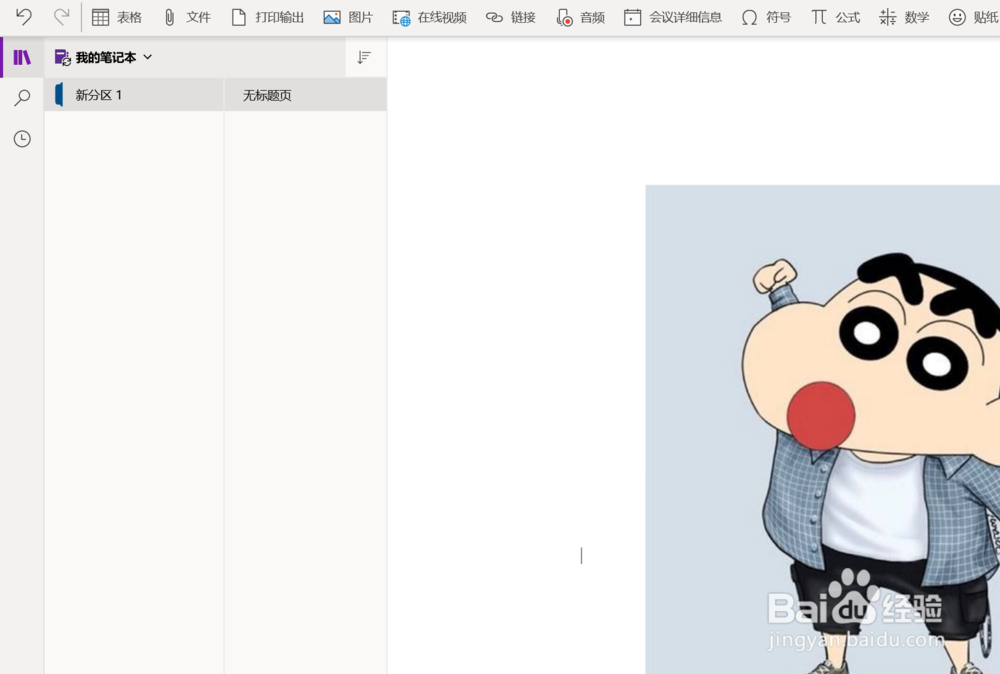
Task: Toggle the notebook navigation pane icon
Action: point(22,57)
